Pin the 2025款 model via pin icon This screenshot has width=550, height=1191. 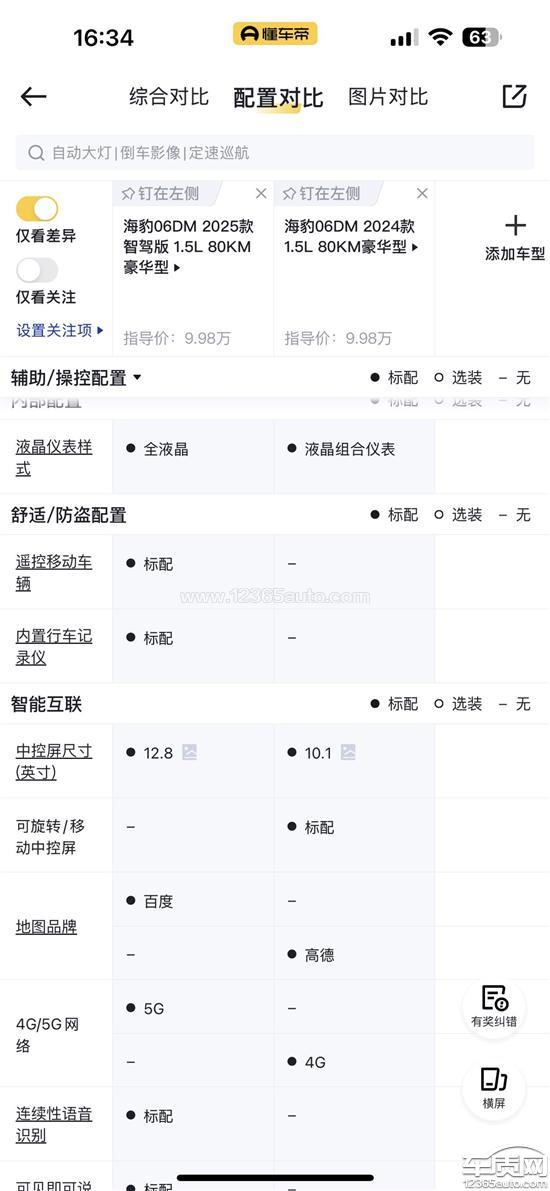pyautogui.click(x=128, y=194)
